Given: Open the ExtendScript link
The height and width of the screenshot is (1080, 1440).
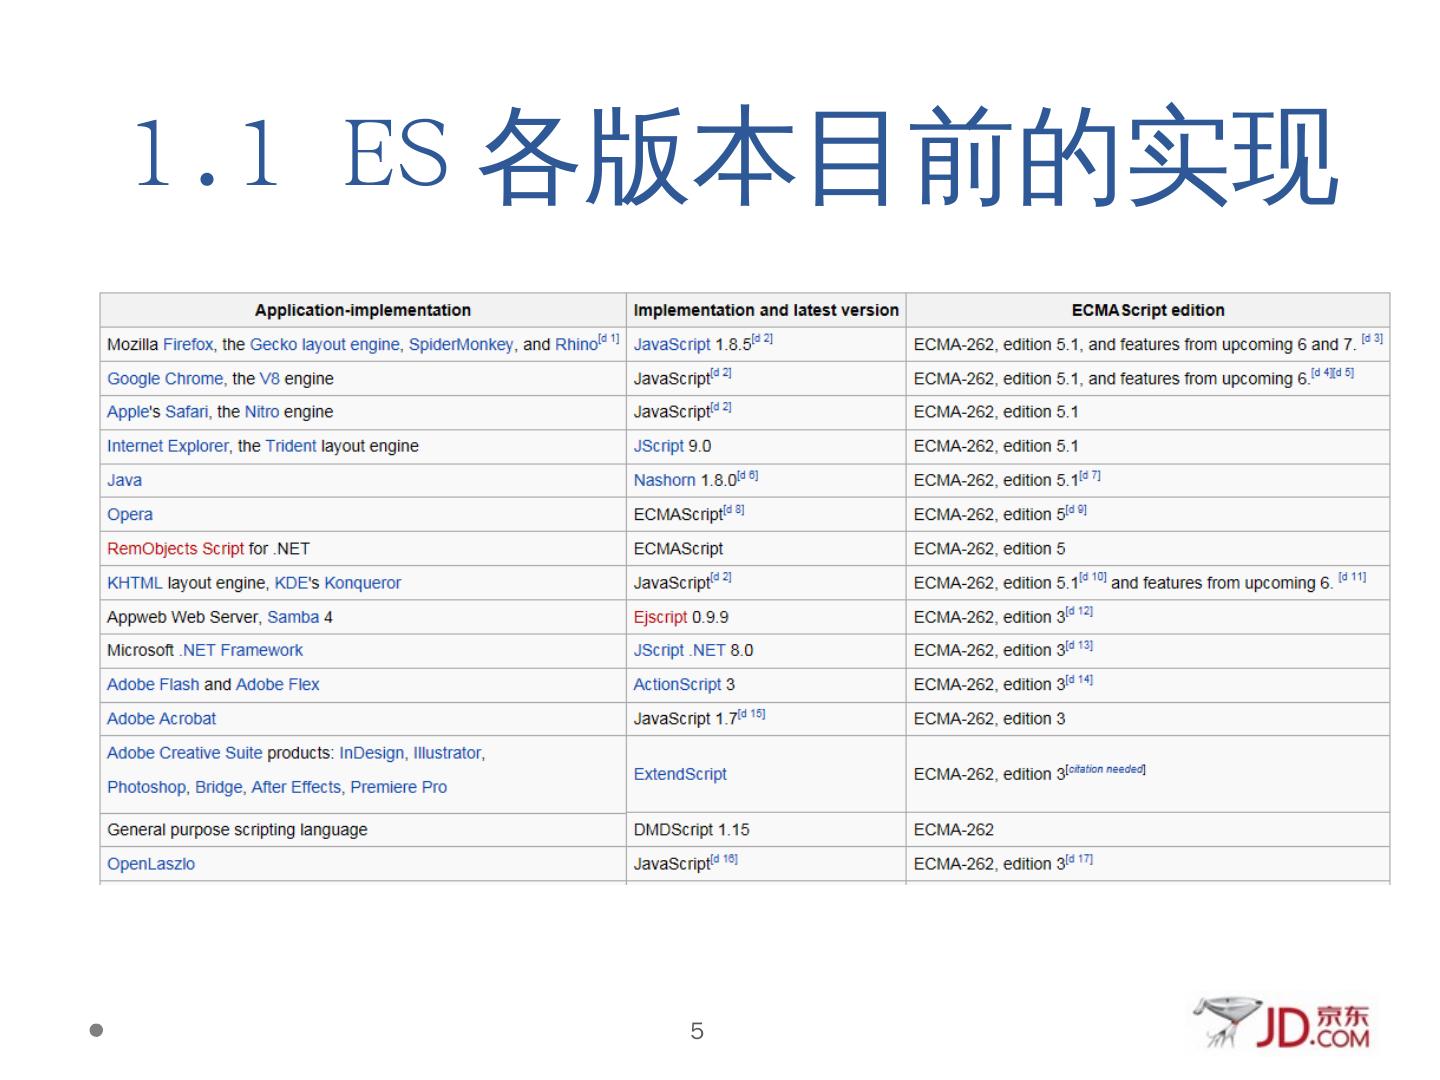Looking at the screenshot, I should click(x=680, y=774).
